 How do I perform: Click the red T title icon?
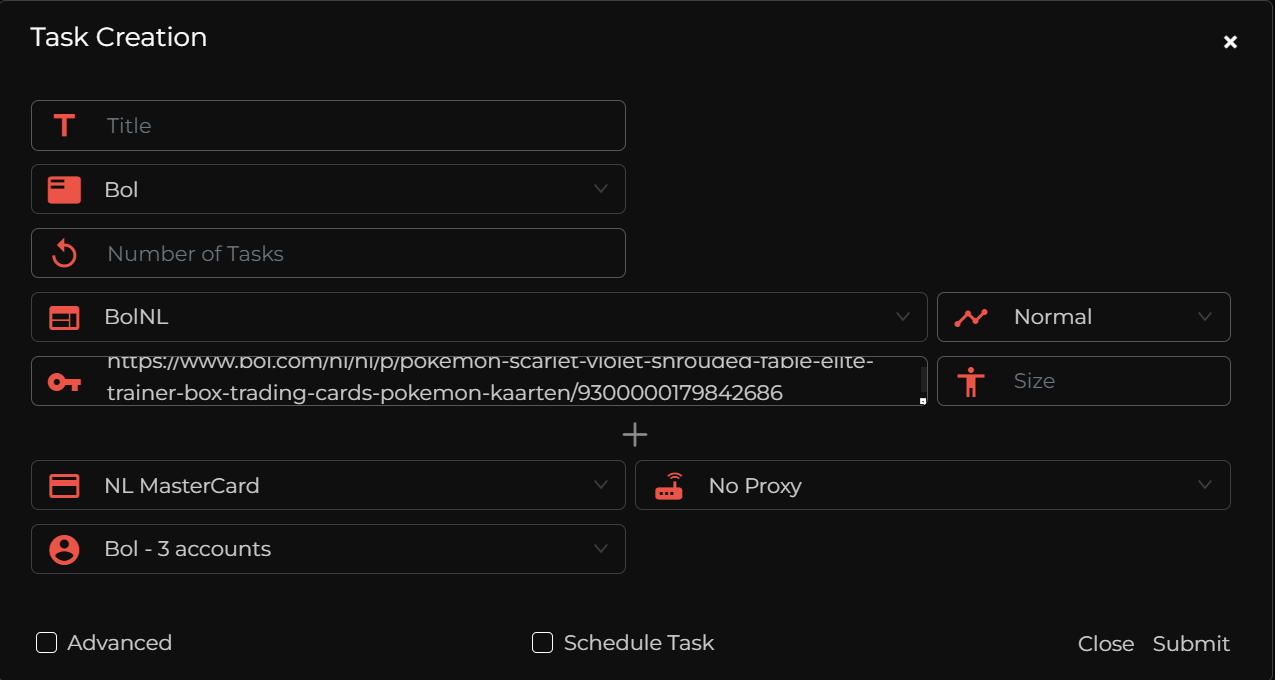coord(64,126)
